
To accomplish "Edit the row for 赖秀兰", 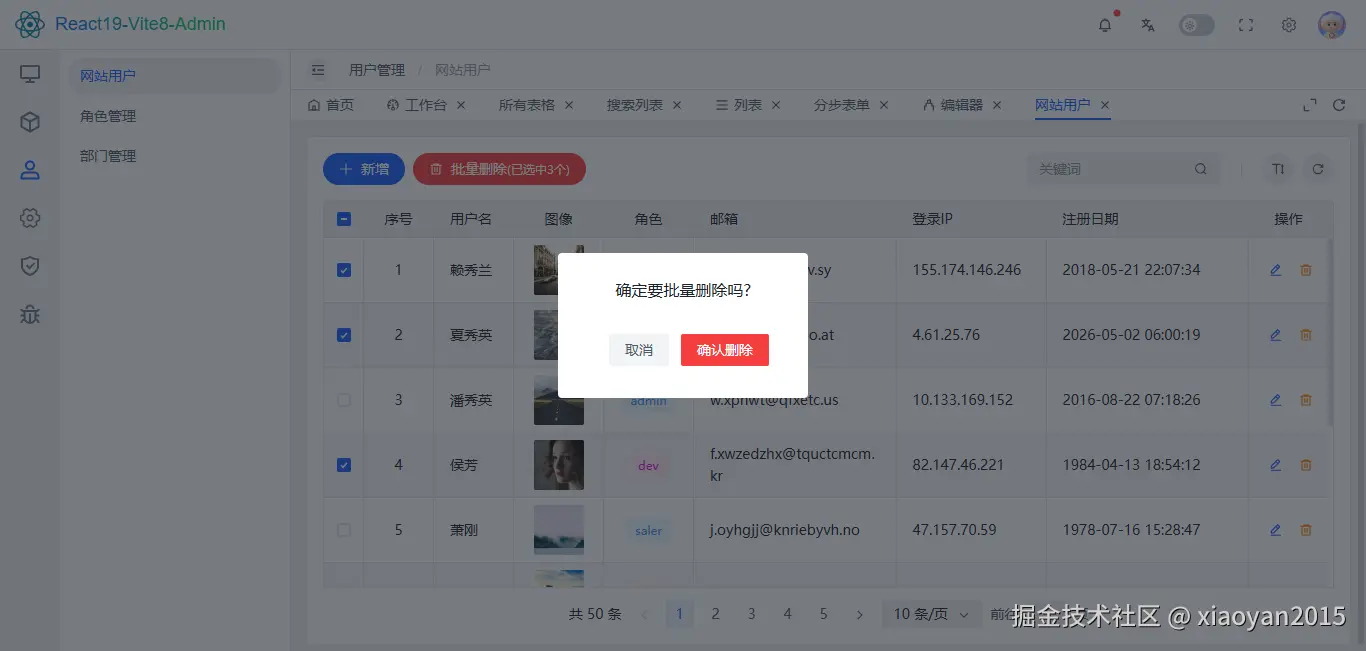I will tap(1275, 270).
